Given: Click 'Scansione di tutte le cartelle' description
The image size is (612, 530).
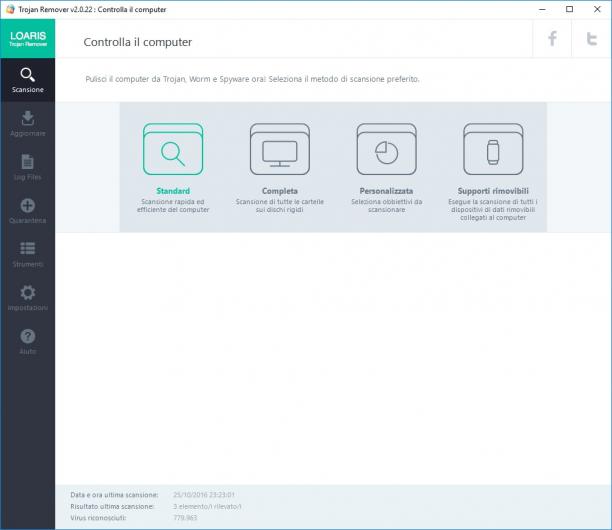Looking at the screenshot, I should click(280, 206).
